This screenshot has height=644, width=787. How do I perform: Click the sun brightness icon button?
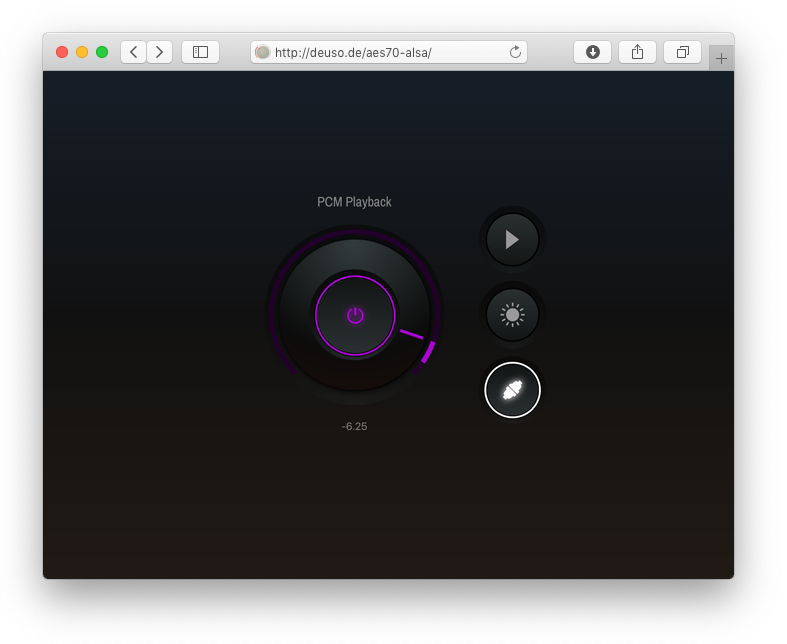[x=512, y=315]
